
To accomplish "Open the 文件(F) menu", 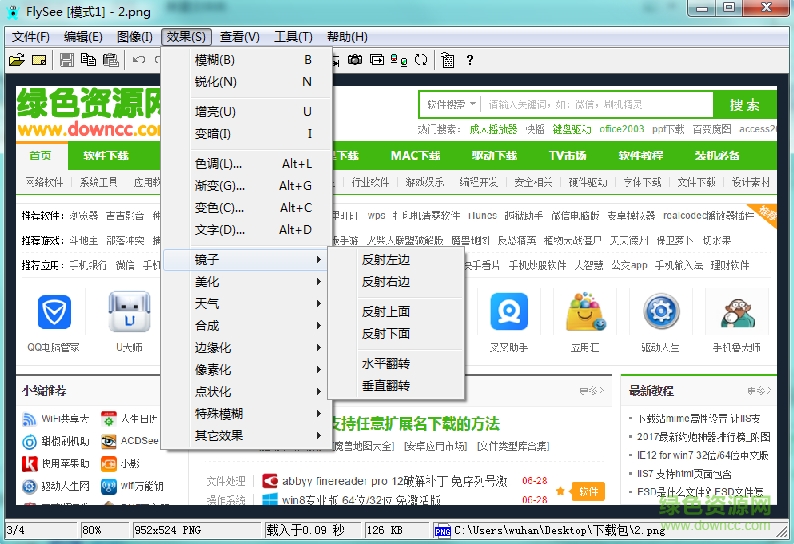I will [x=30, y=37].
